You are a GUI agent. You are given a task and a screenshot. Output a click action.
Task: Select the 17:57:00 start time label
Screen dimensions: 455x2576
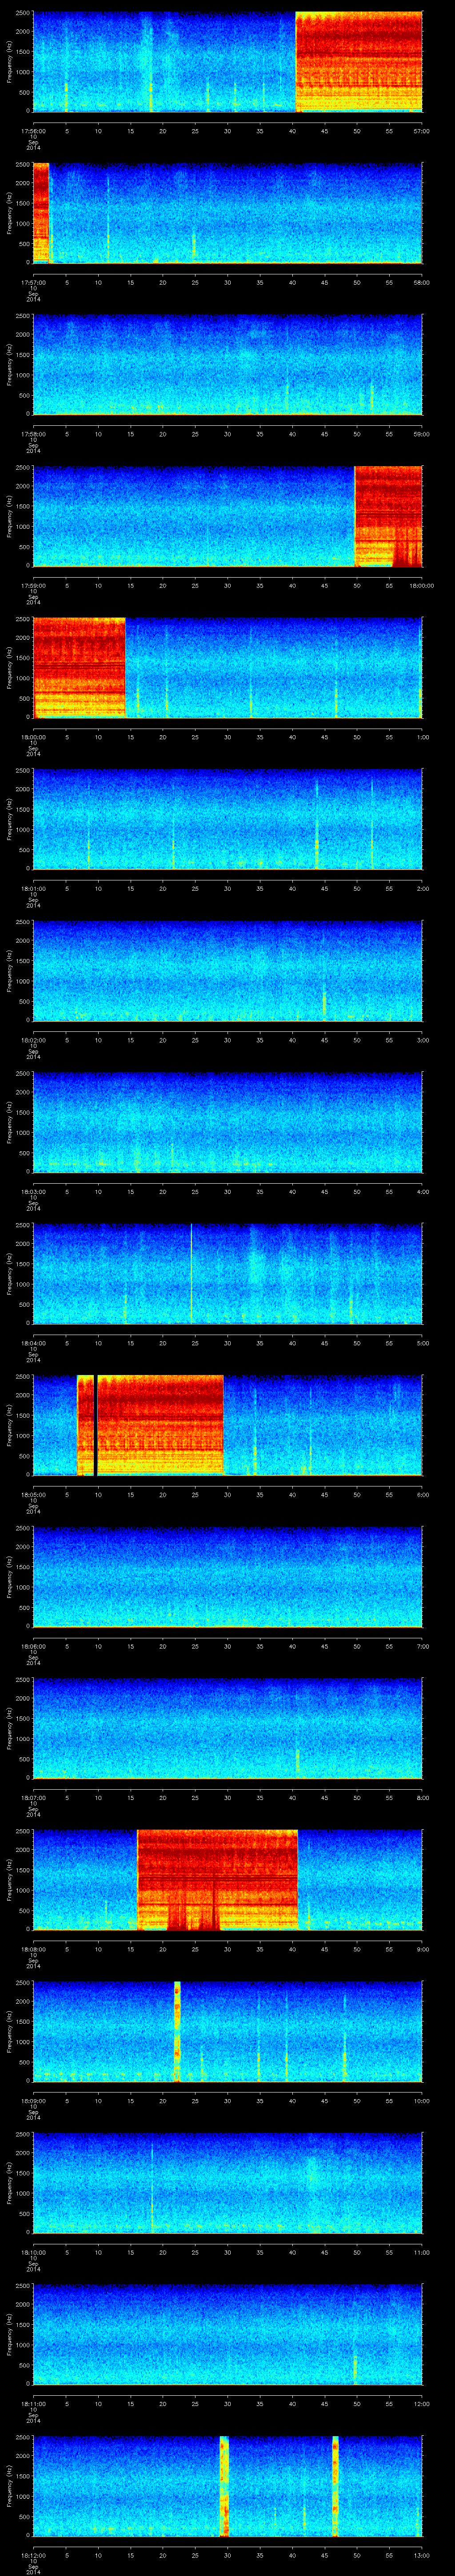[x=32, y=282]
